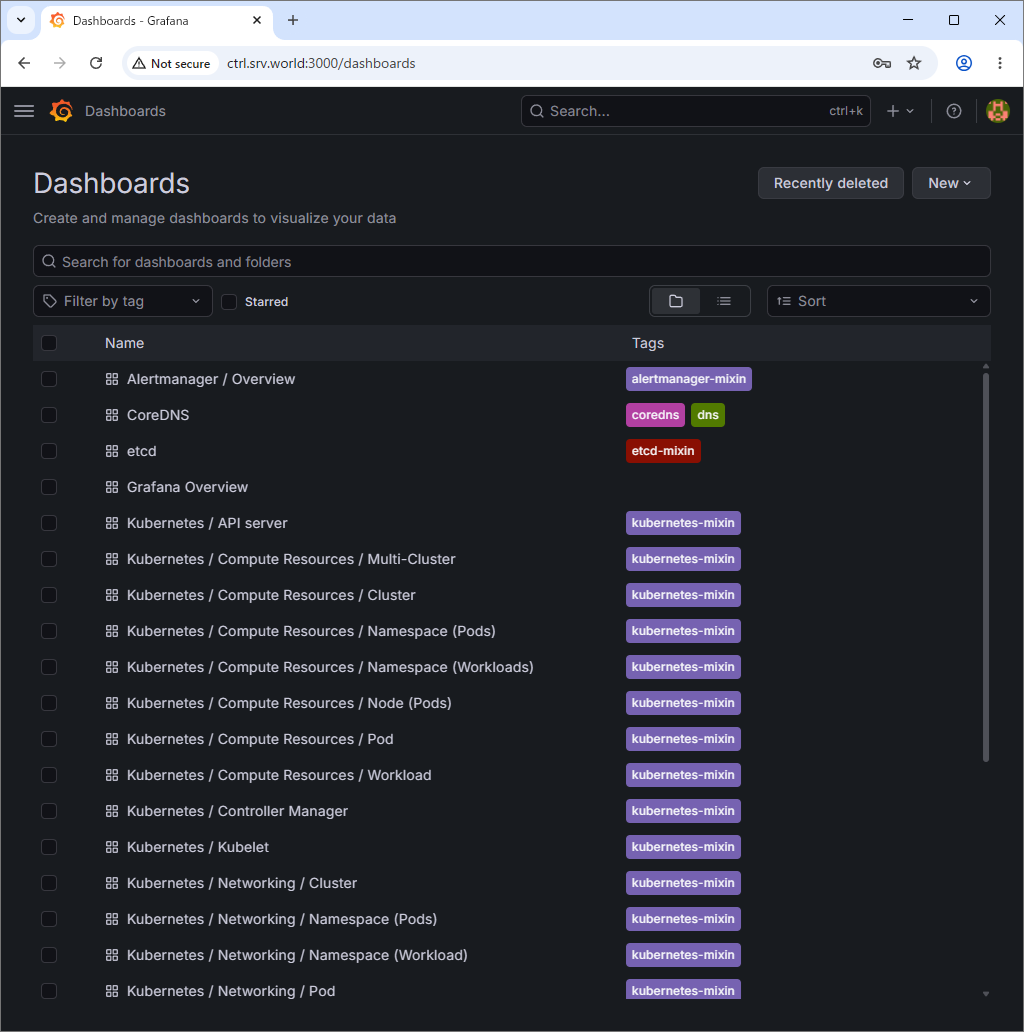Switch to folder view icon

click(675, 301)
